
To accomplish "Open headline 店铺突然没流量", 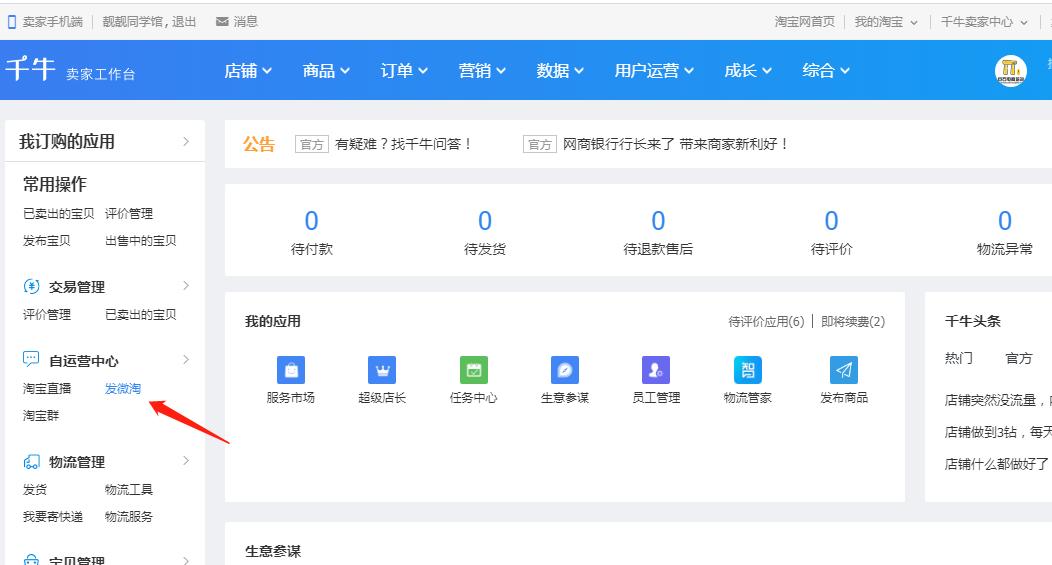I will click(998, 401).
